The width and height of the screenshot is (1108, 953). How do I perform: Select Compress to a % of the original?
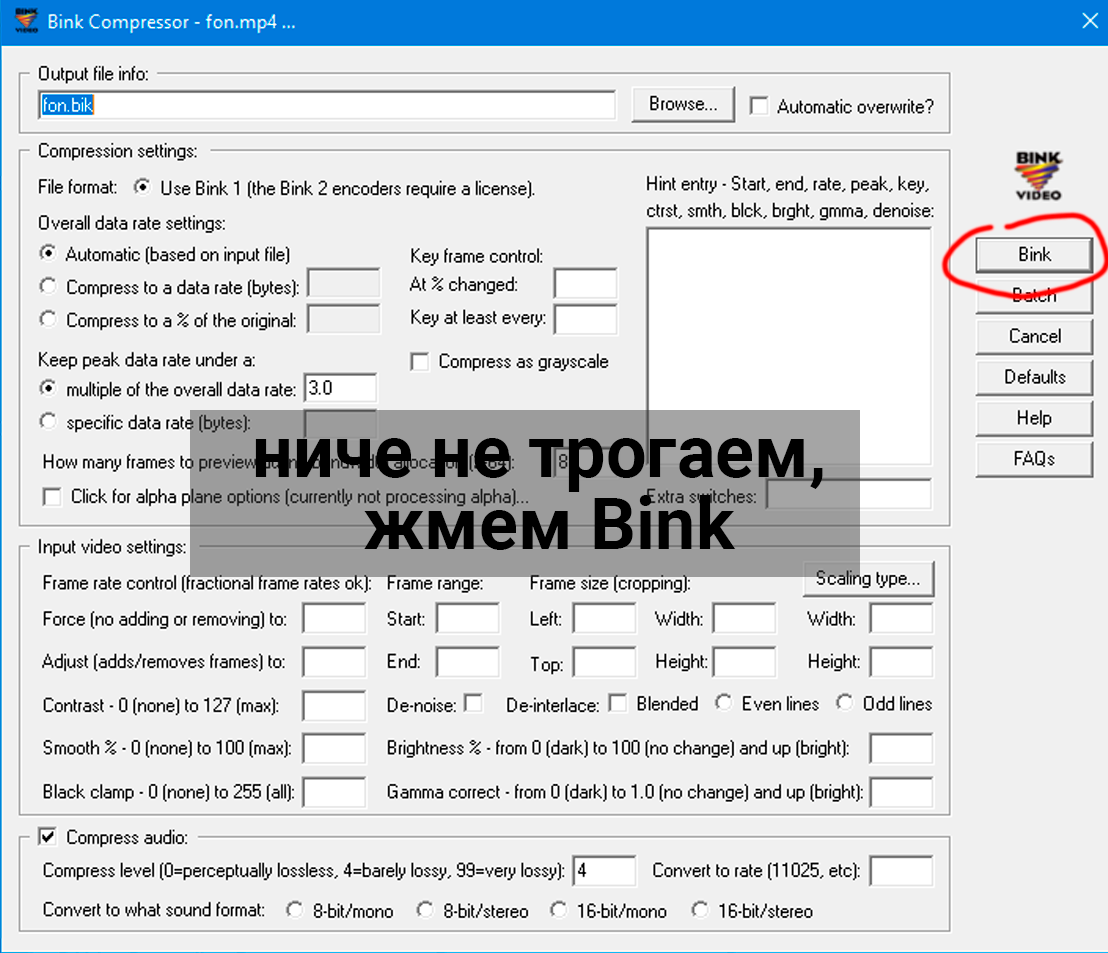pos(48,319)
